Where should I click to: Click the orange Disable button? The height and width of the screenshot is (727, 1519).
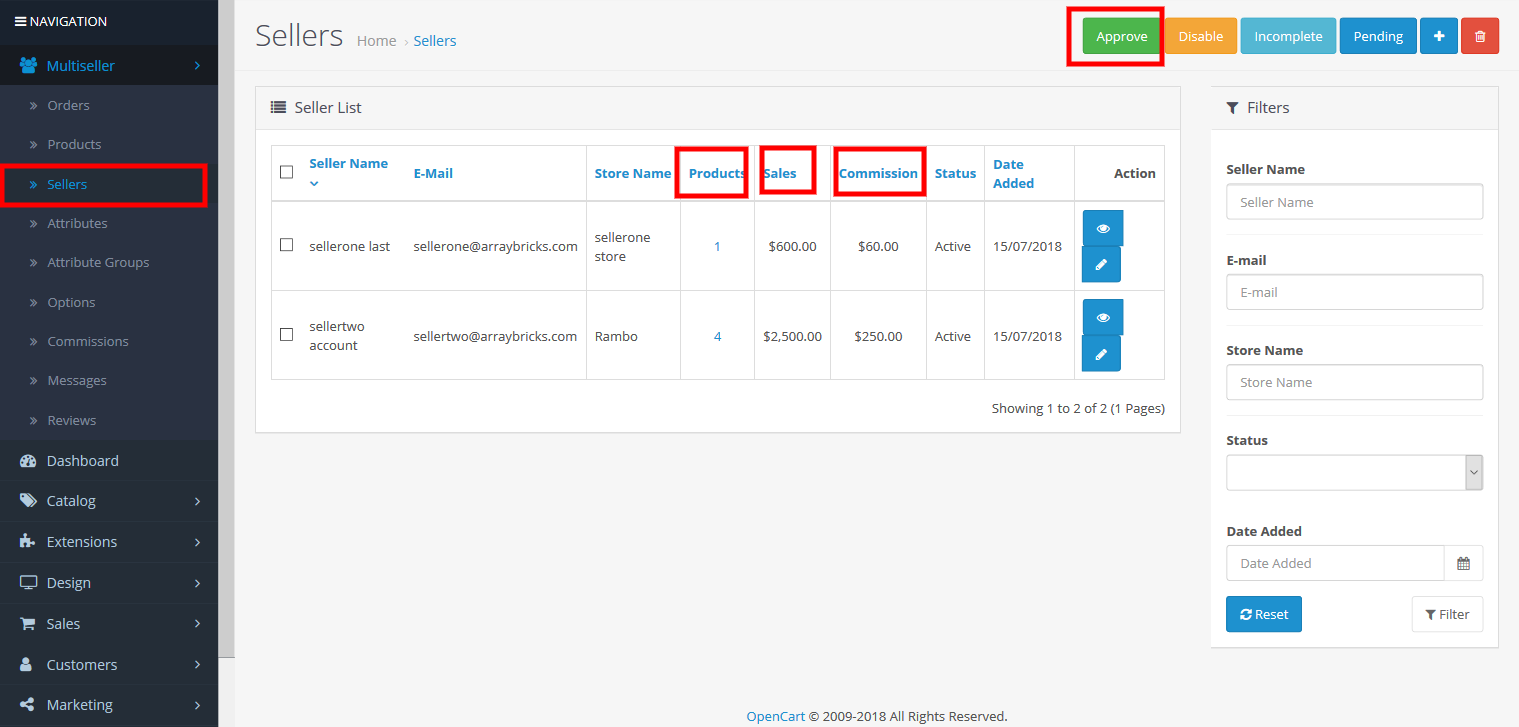pos(1200,36)
